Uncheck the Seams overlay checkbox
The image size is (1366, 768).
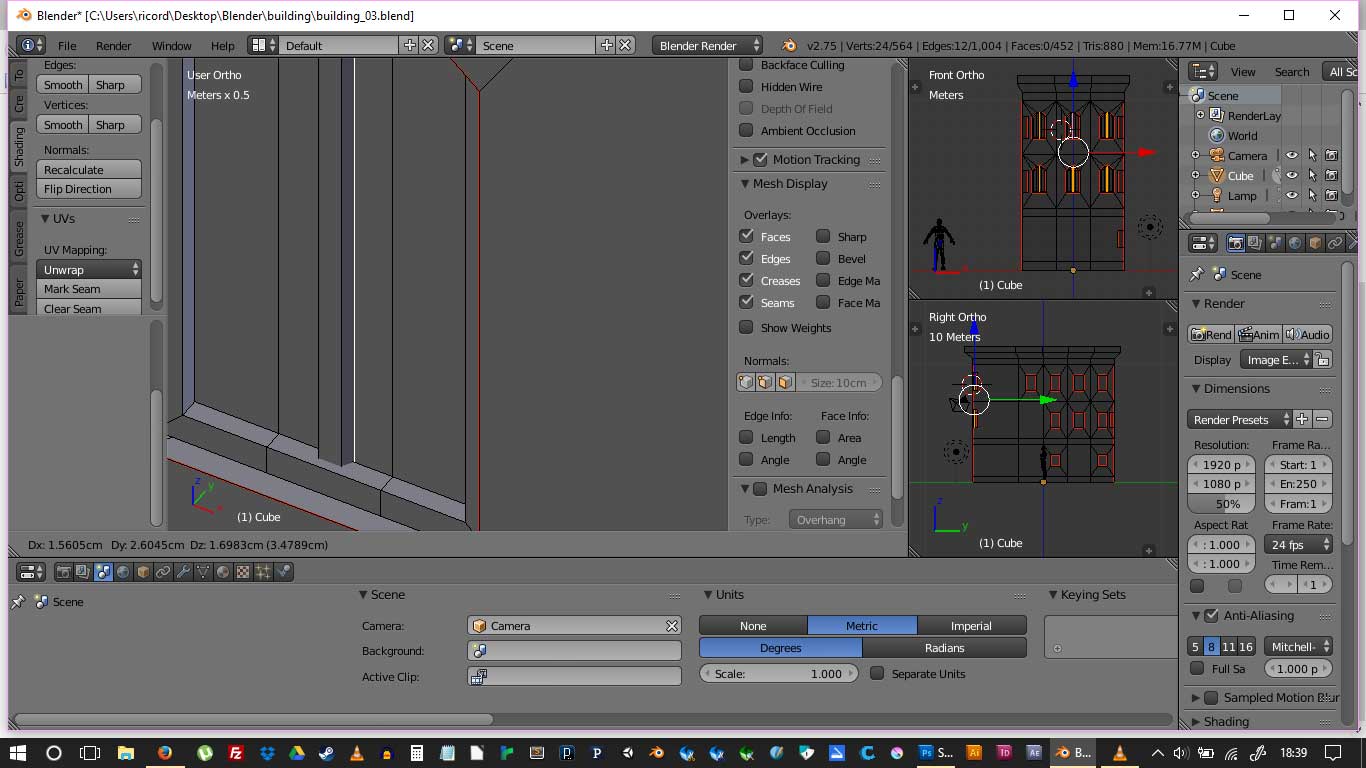pos(746,302)
